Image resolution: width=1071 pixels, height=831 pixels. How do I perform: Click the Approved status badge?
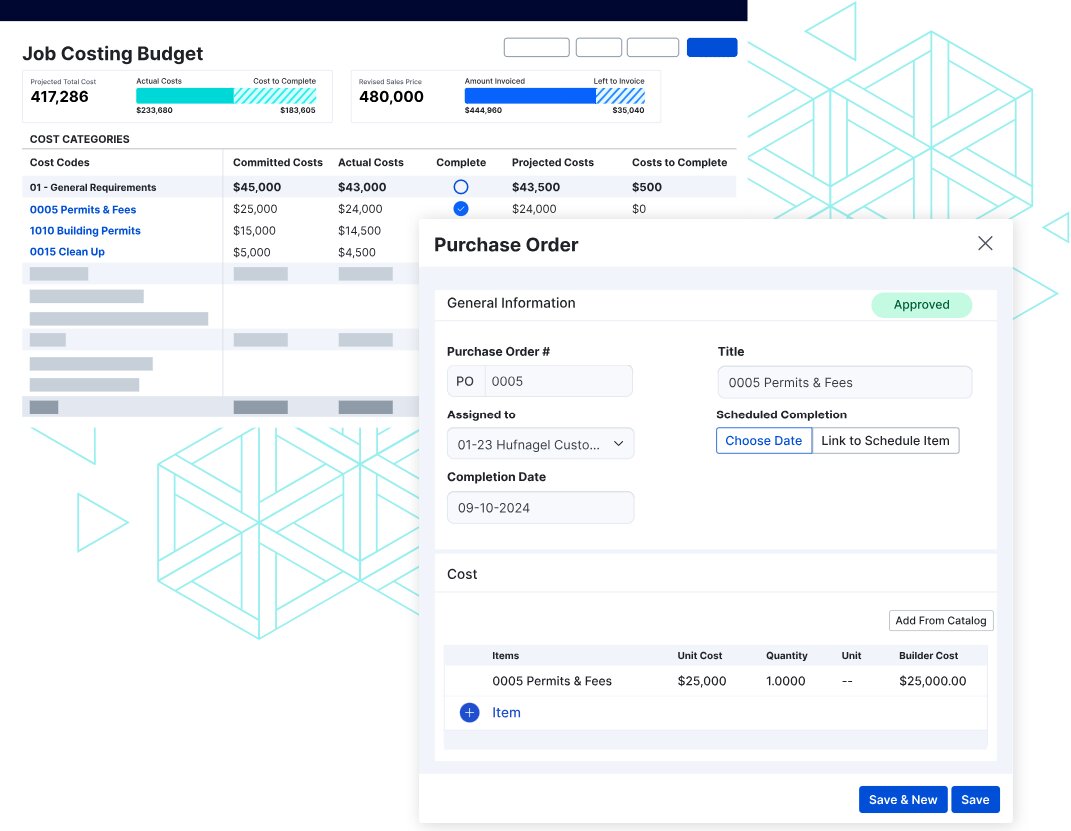[x=921, y=305]
